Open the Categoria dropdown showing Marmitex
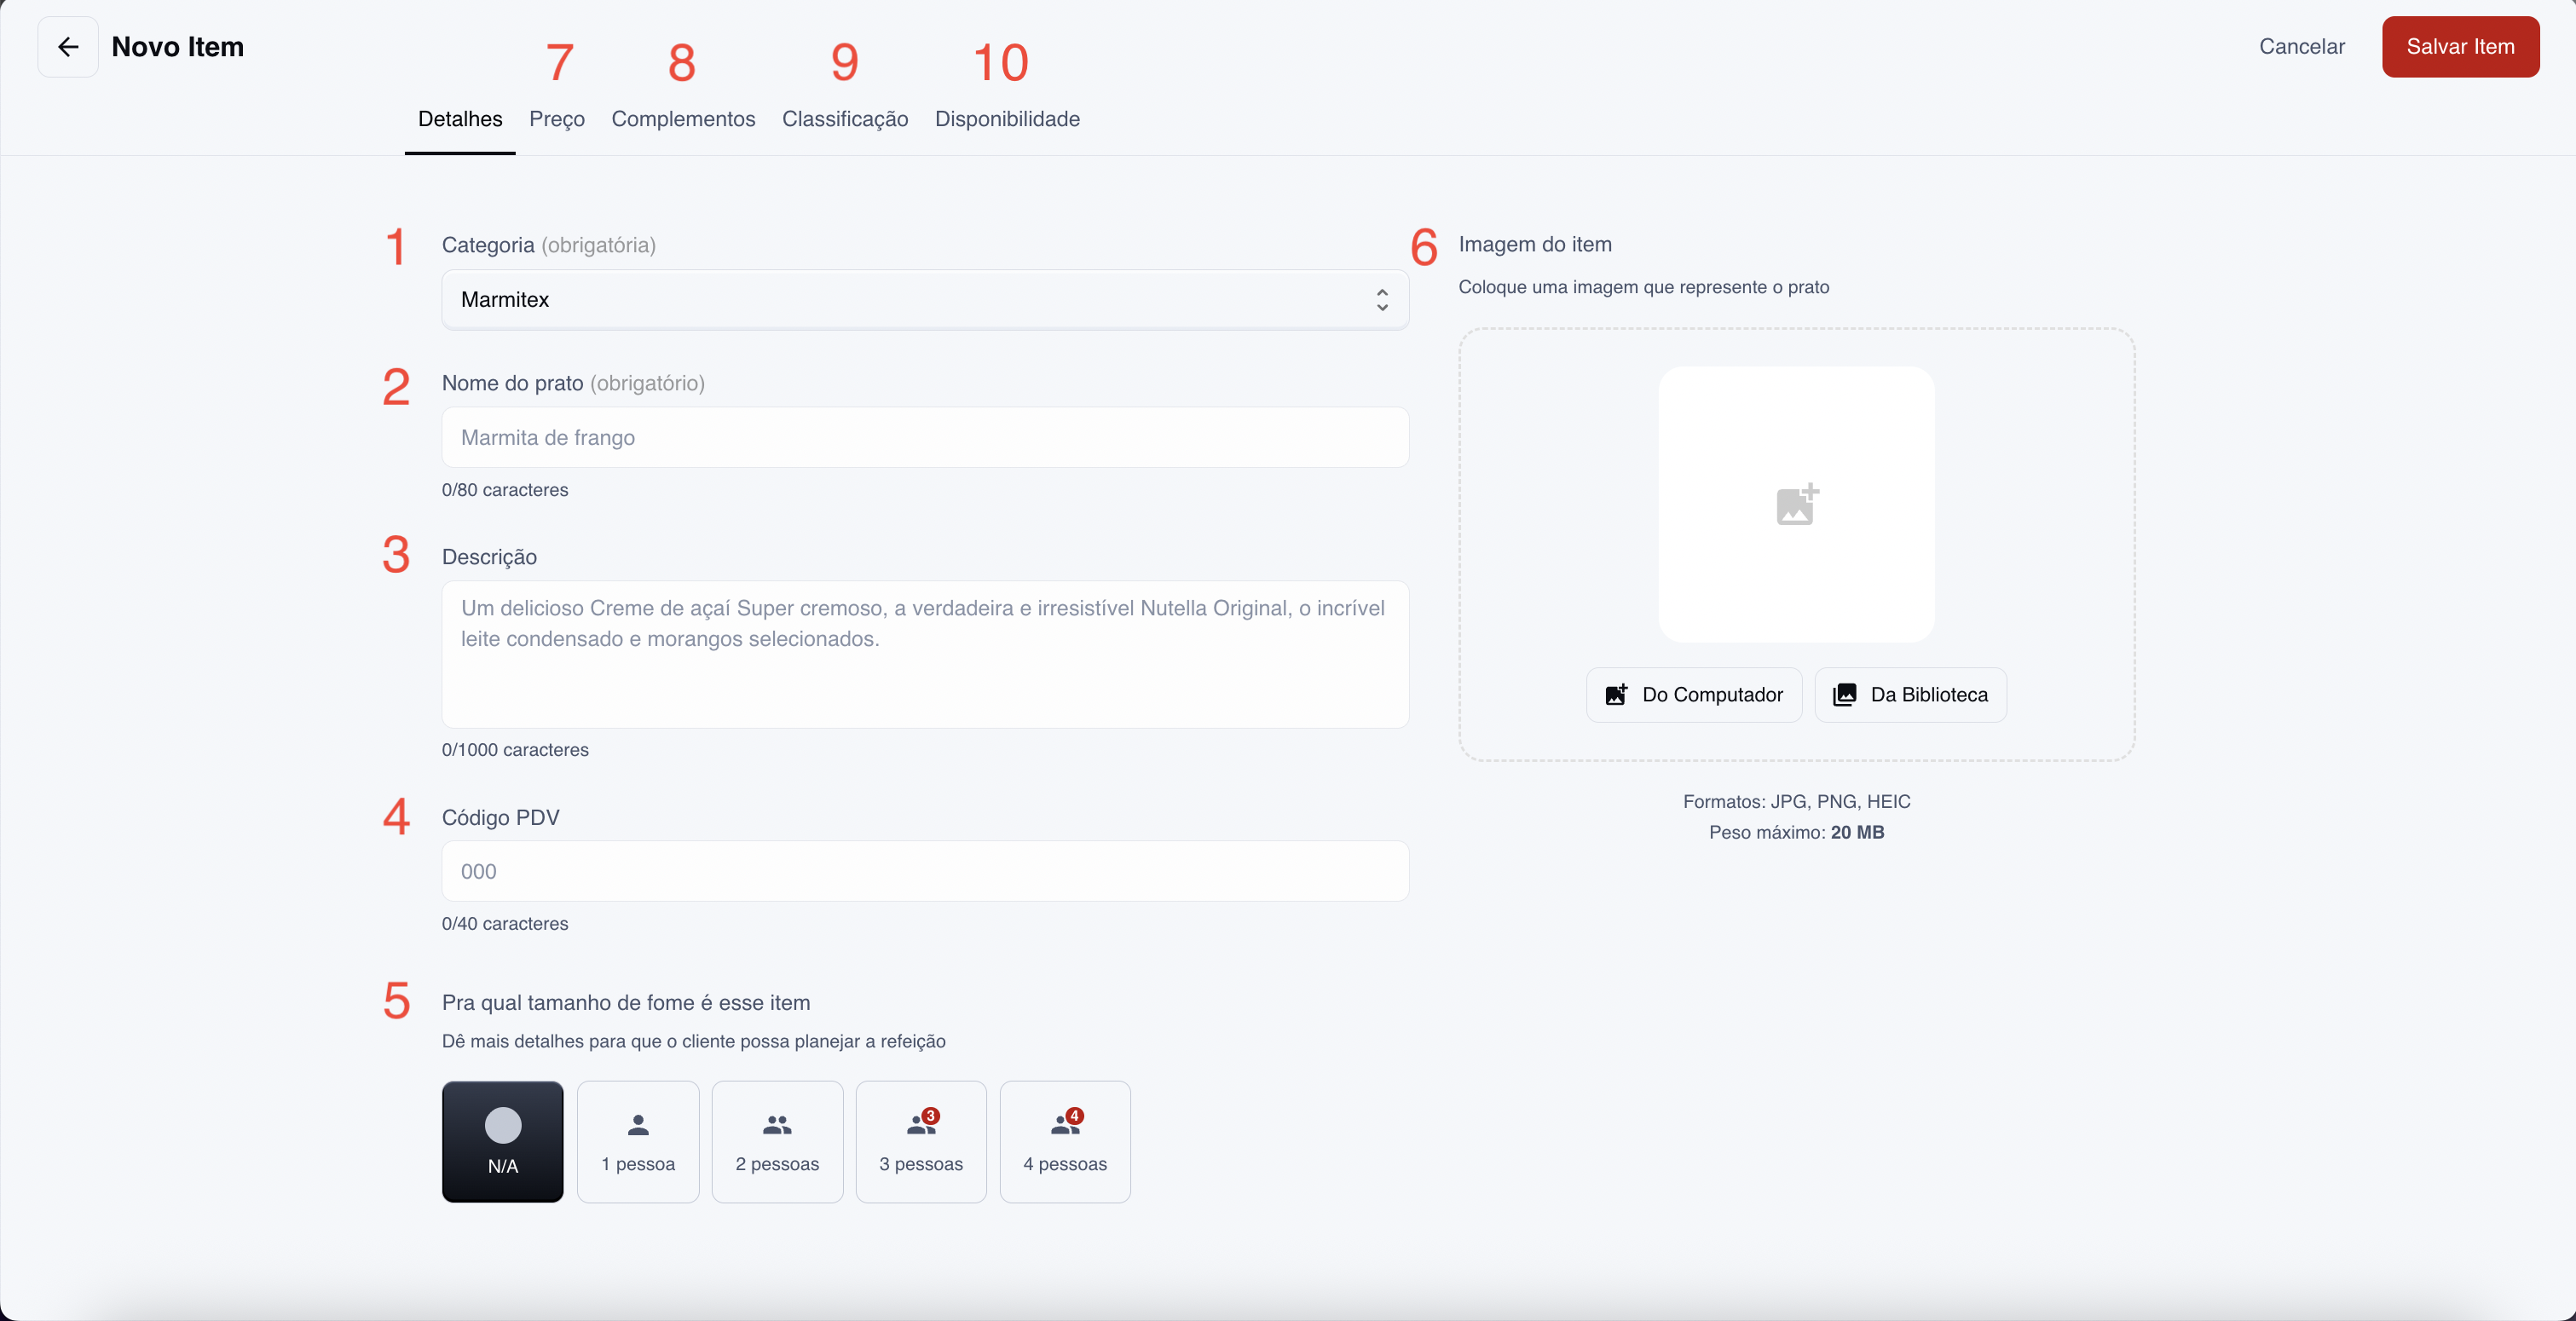Viewport: 2576px width, 1321px height. click(924, 300)
